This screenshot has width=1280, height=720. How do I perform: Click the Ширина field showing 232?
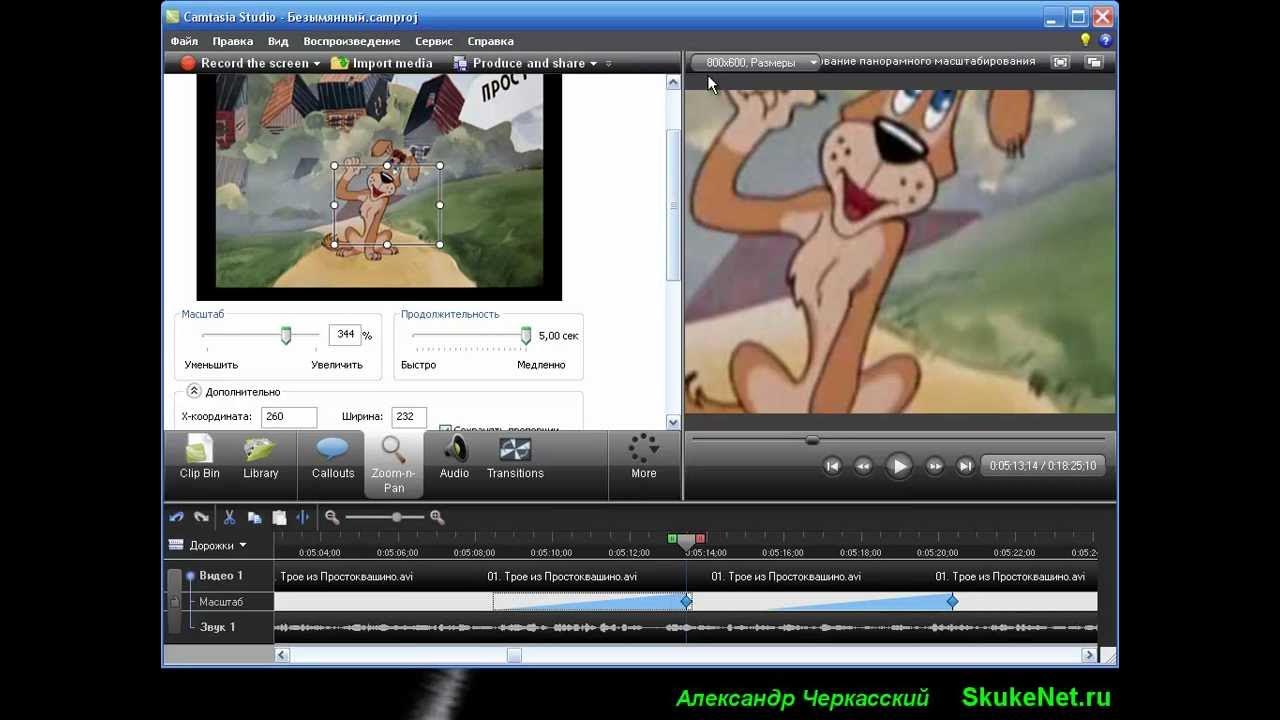tap(410, 417)
